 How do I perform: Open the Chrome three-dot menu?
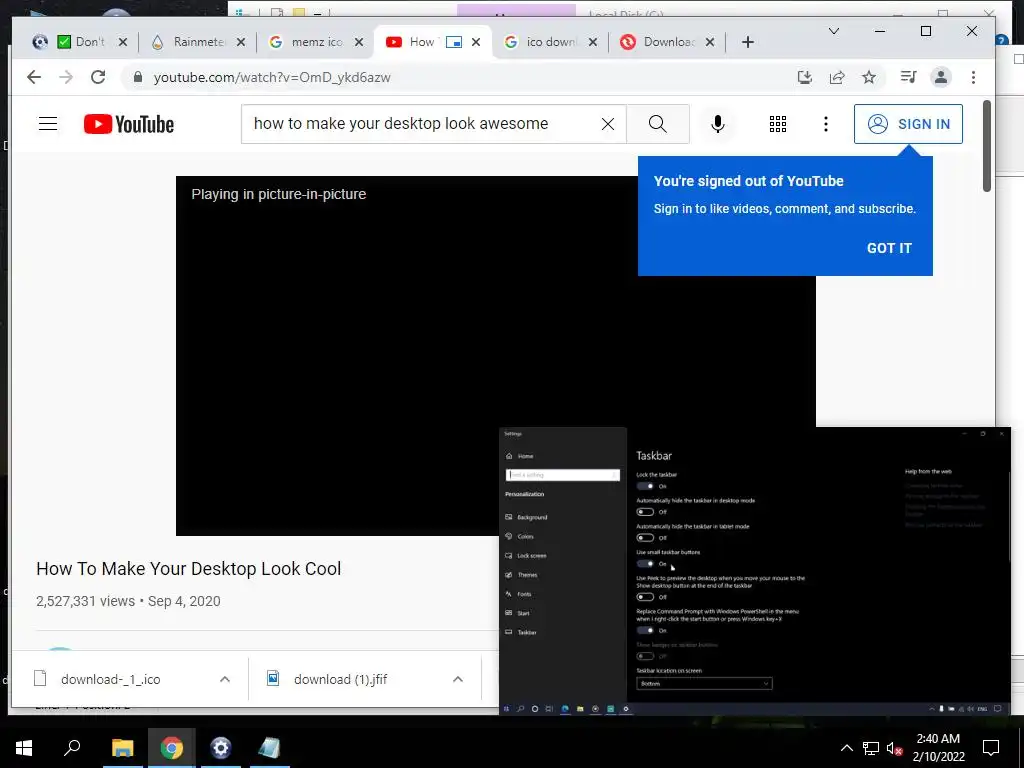pos(973,77)
